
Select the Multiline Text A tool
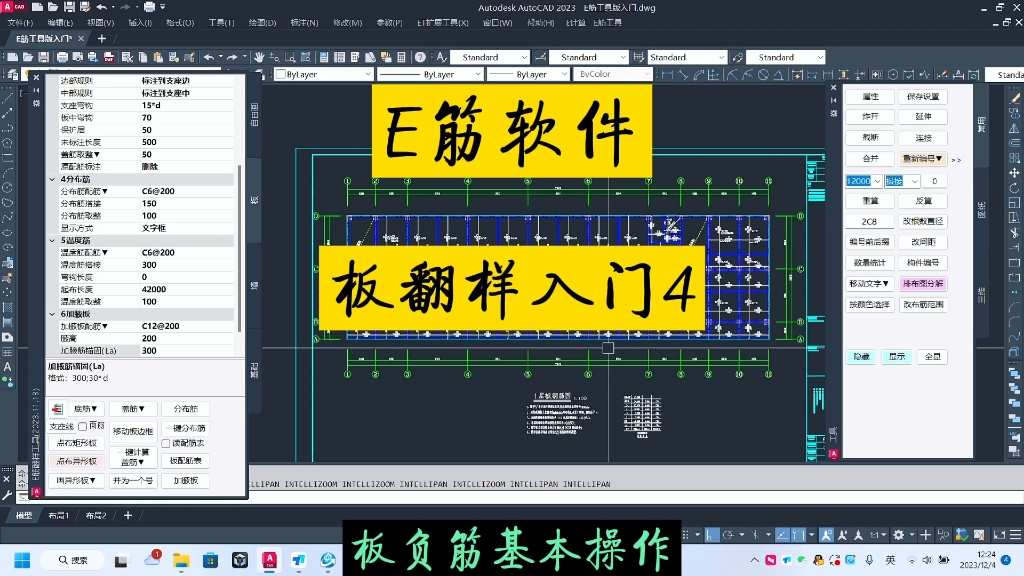(x=7, y=367)
